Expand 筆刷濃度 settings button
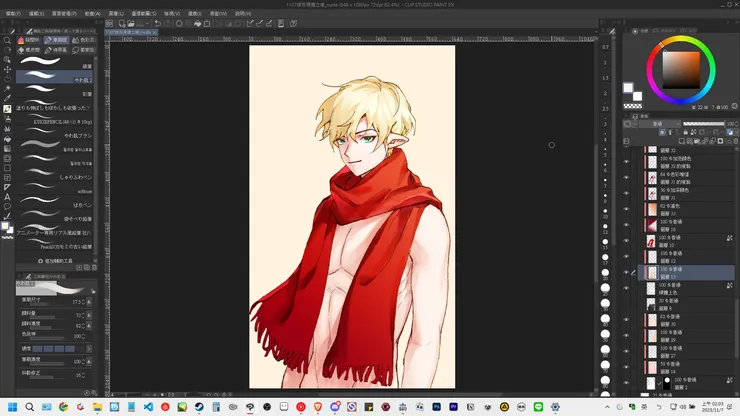This screenshot has height=416, width=740. pos(89,362)
